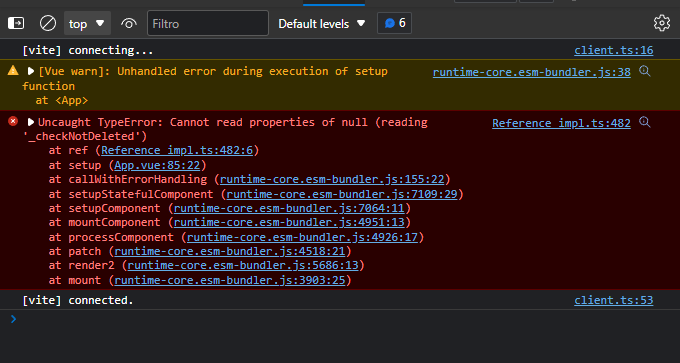Click 'at <App>' text in warning
The image size is (680, 363).
(x=62, y=101)
